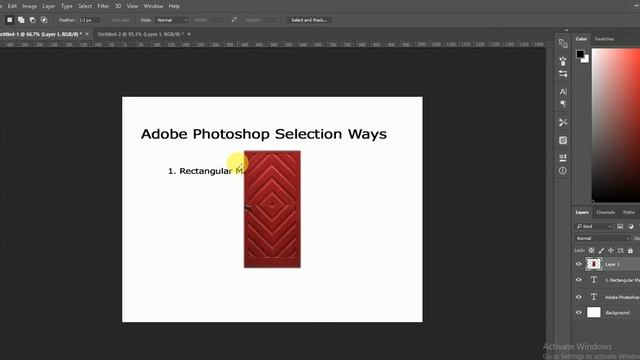The image size is (640, 360).
Task: Open the Image menu
Action: pos(29,6)
